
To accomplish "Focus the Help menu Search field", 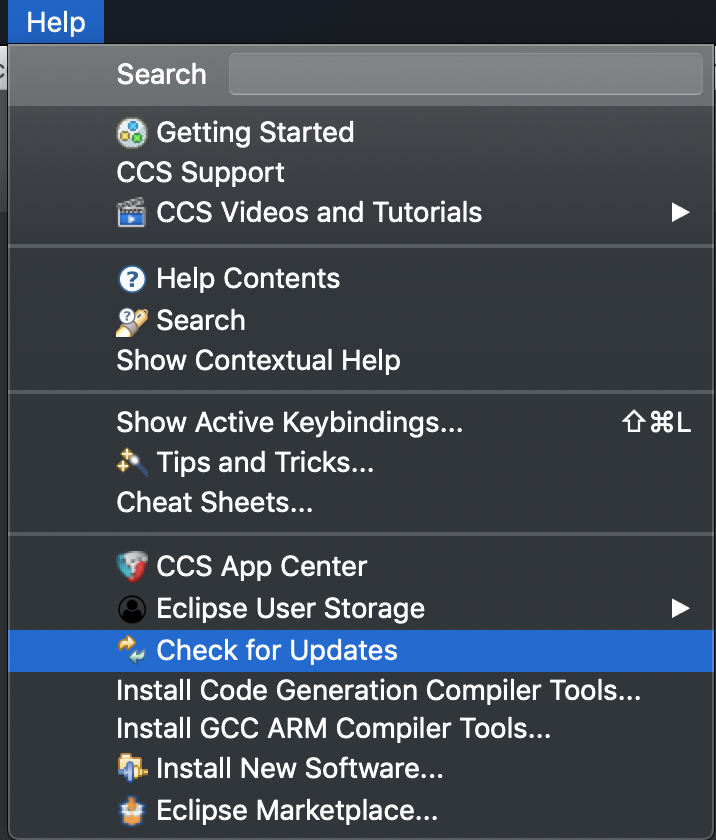I will coord(465,74).
